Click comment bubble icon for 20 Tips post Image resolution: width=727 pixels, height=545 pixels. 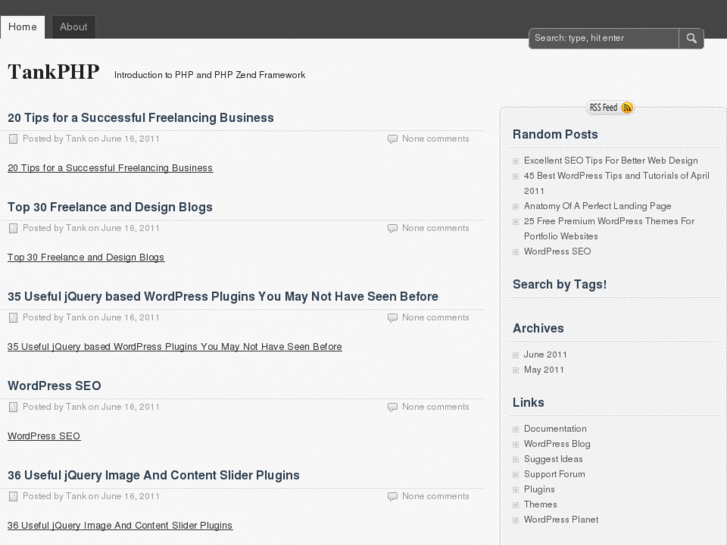(x=392, y=139)
